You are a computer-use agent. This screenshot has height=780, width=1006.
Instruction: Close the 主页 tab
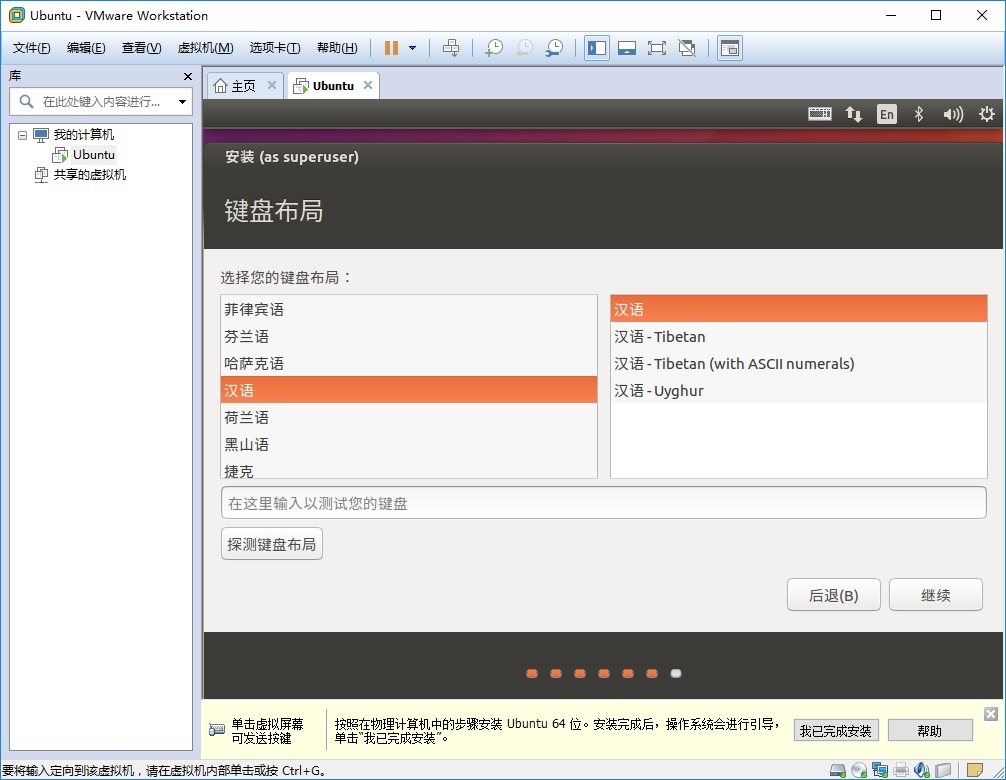click(x=272, y=85)
